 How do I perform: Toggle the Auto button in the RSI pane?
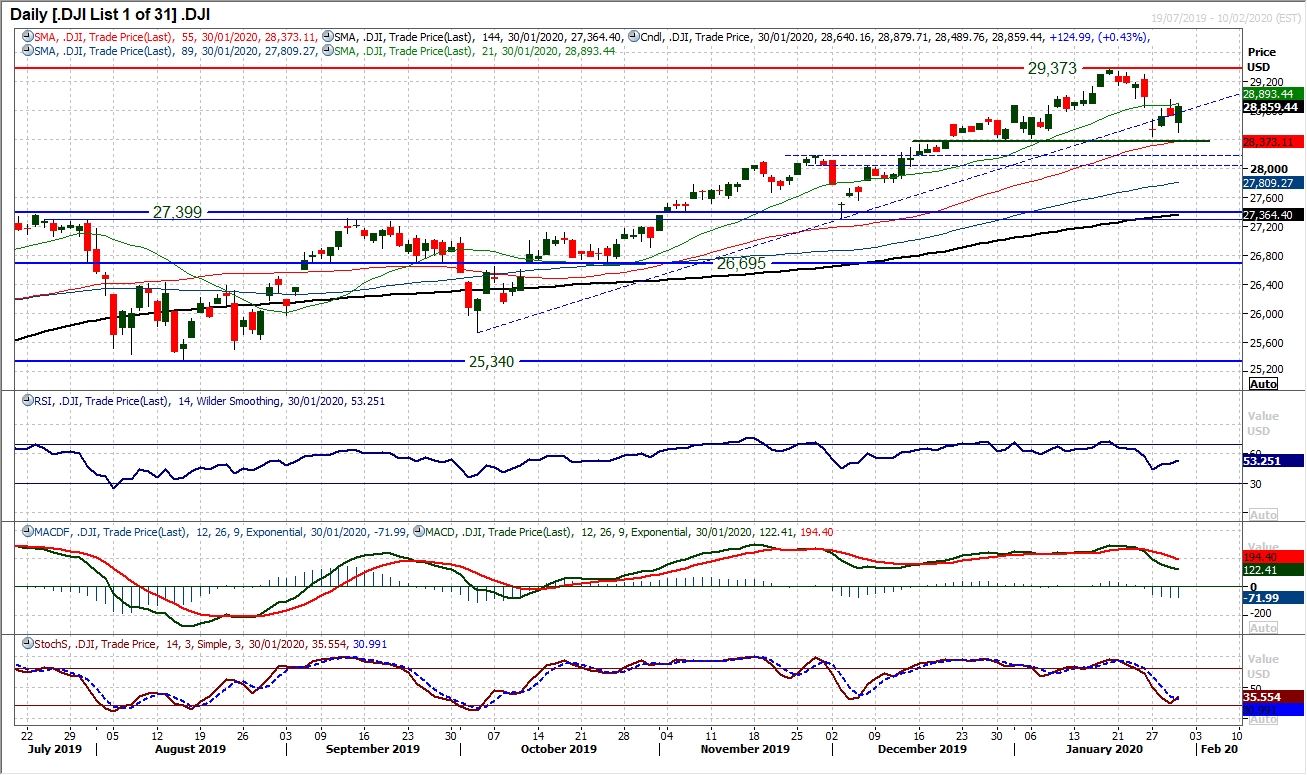1262,513
